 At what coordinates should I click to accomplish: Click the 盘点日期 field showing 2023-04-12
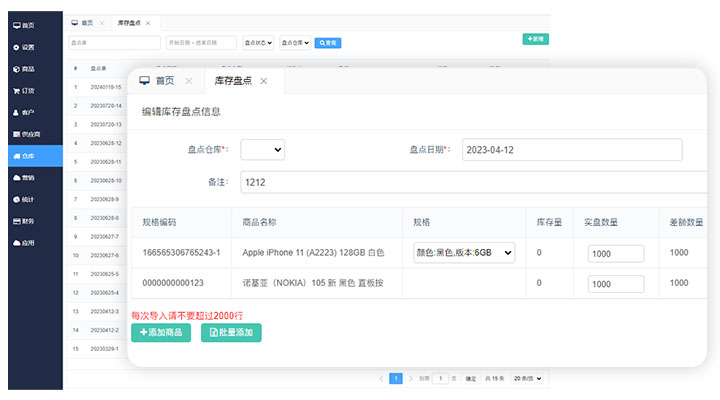pyautogui.click(x=571, y=150)
